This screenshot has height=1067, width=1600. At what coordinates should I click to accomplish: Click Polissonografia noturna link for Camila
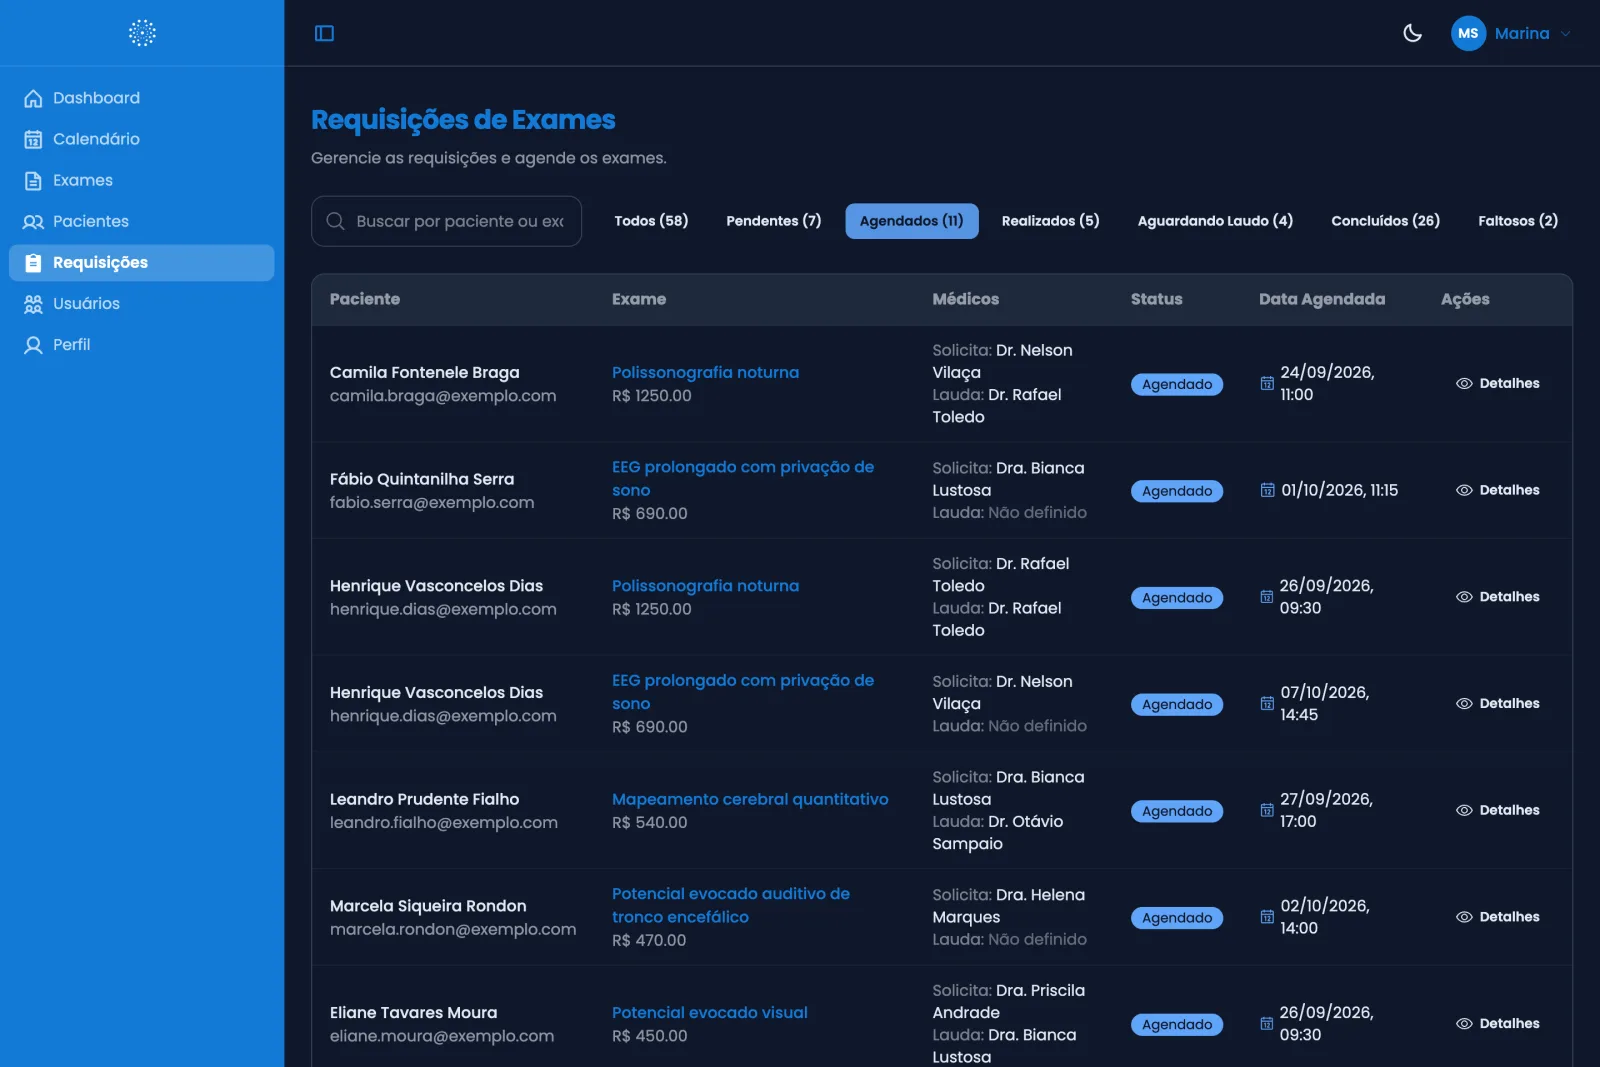click(x=705, y=372)
